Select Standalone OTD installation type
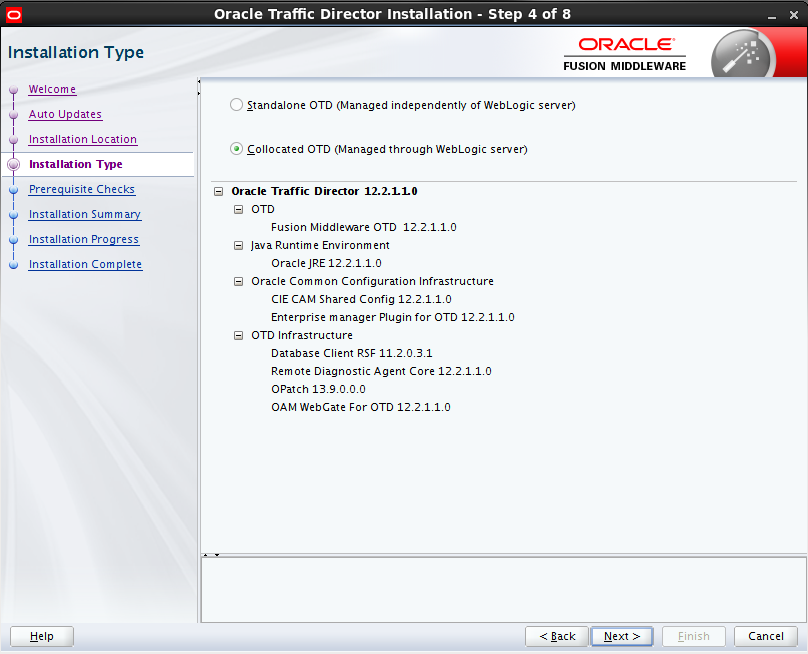Image resolution: width=808 pixels, height=654 pixels. [x=236, y=104]
